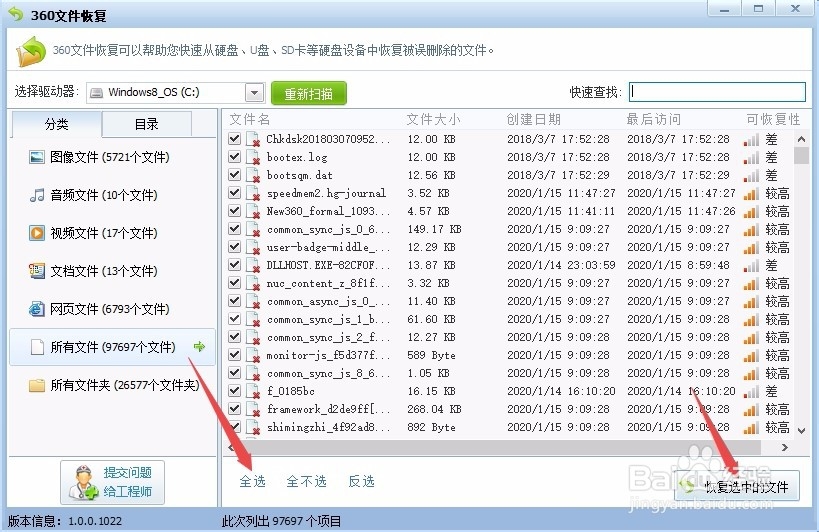Toggle the speedmem2.hg-journal checkbox
819x532 pixels.
coord(235,193)
